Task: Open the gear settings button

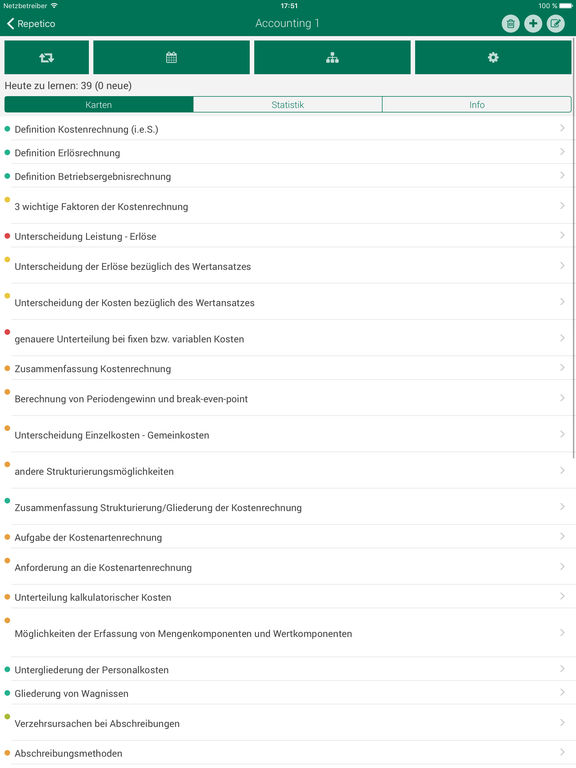Action: click(493, 57)
